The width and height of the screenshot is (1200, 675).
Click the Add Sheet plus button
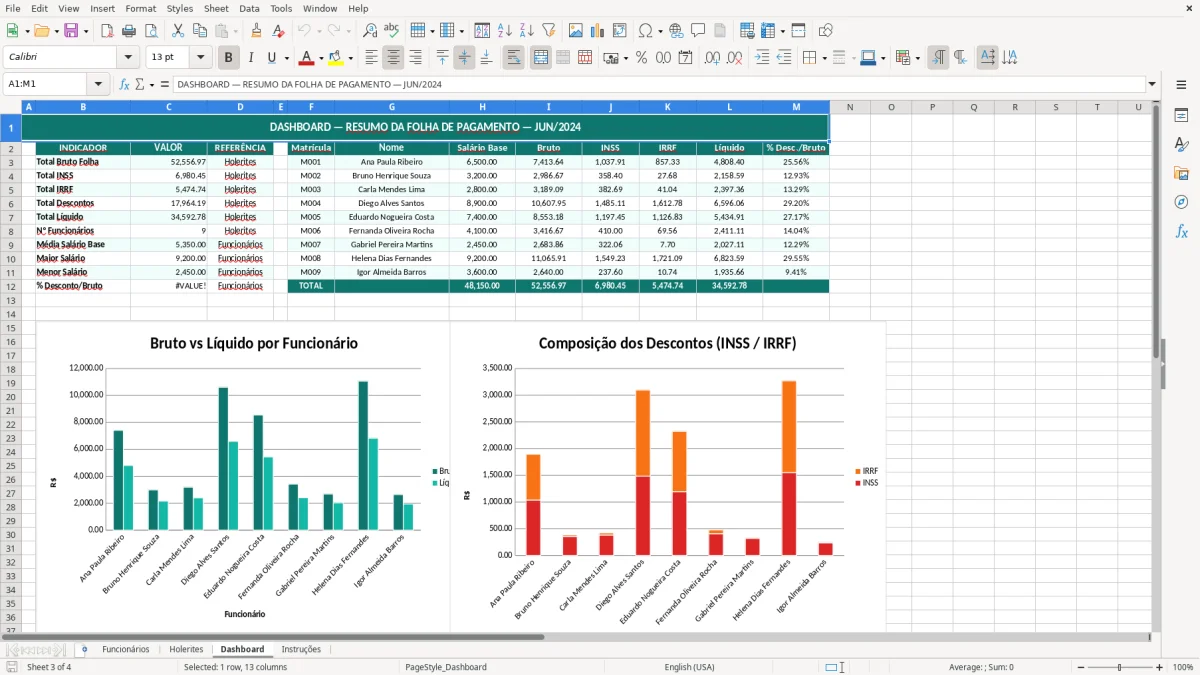[84, 649]
